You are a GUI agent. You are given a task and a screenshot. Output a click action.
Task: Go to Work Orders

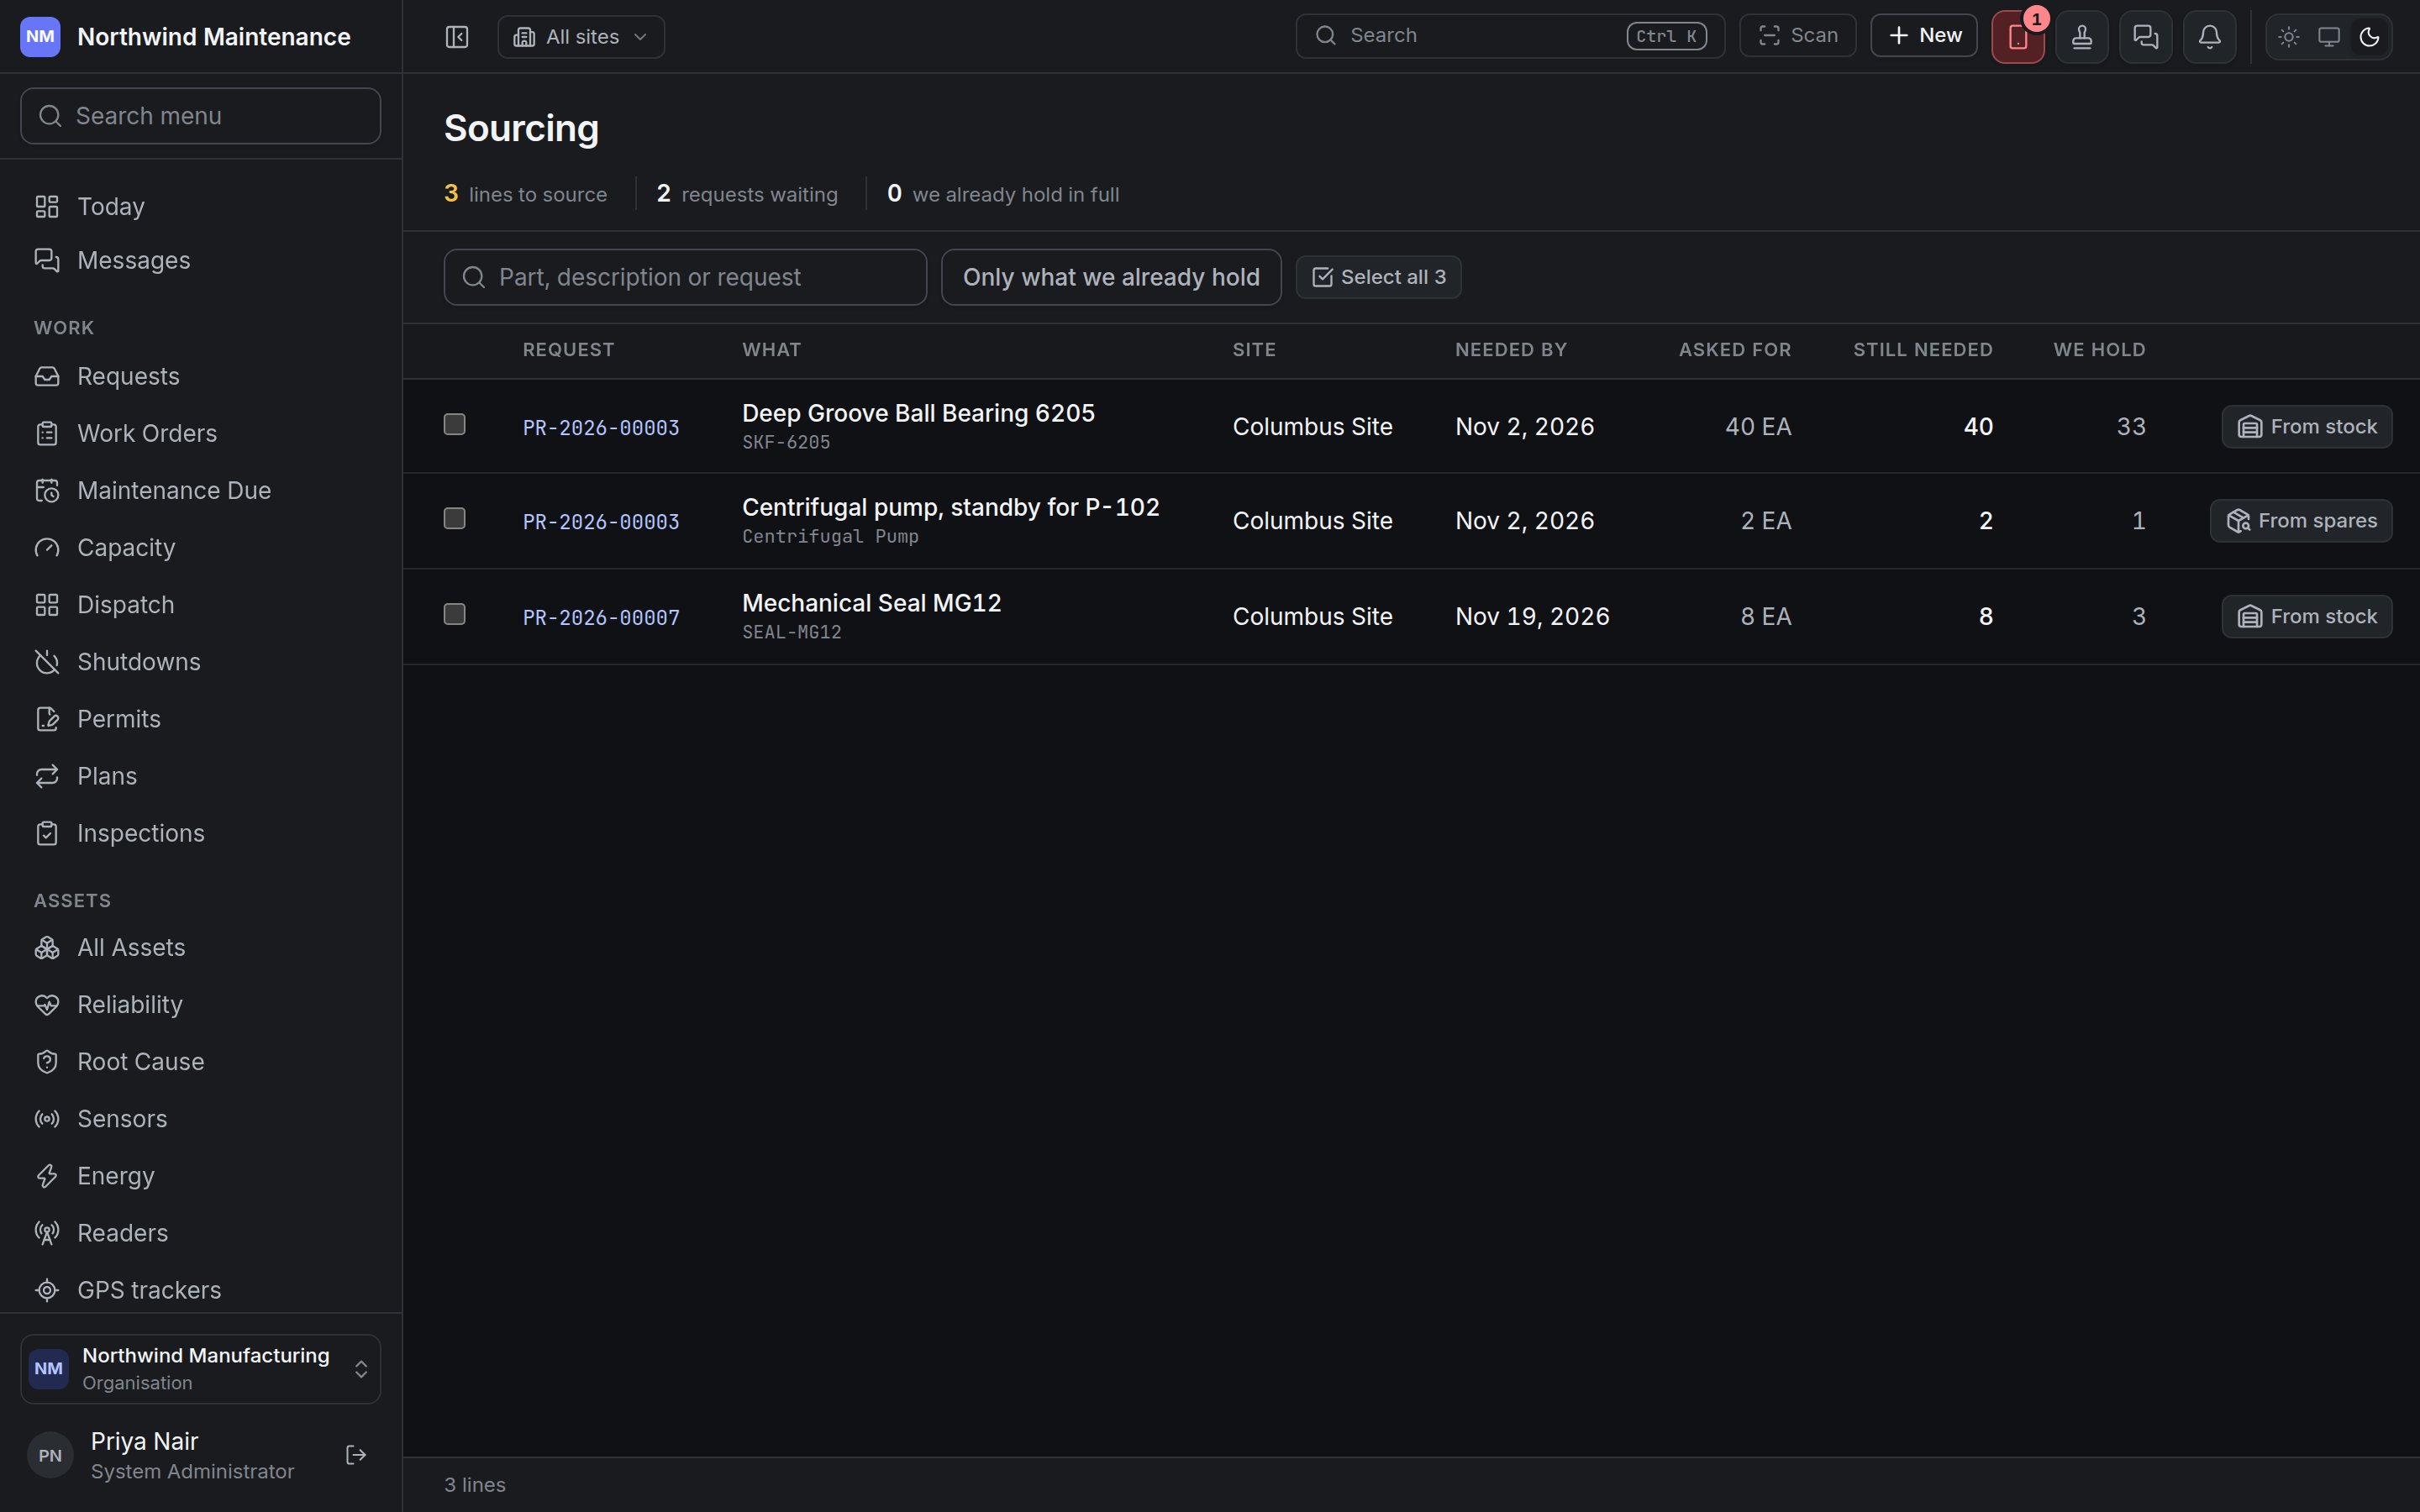pos(200,434)
